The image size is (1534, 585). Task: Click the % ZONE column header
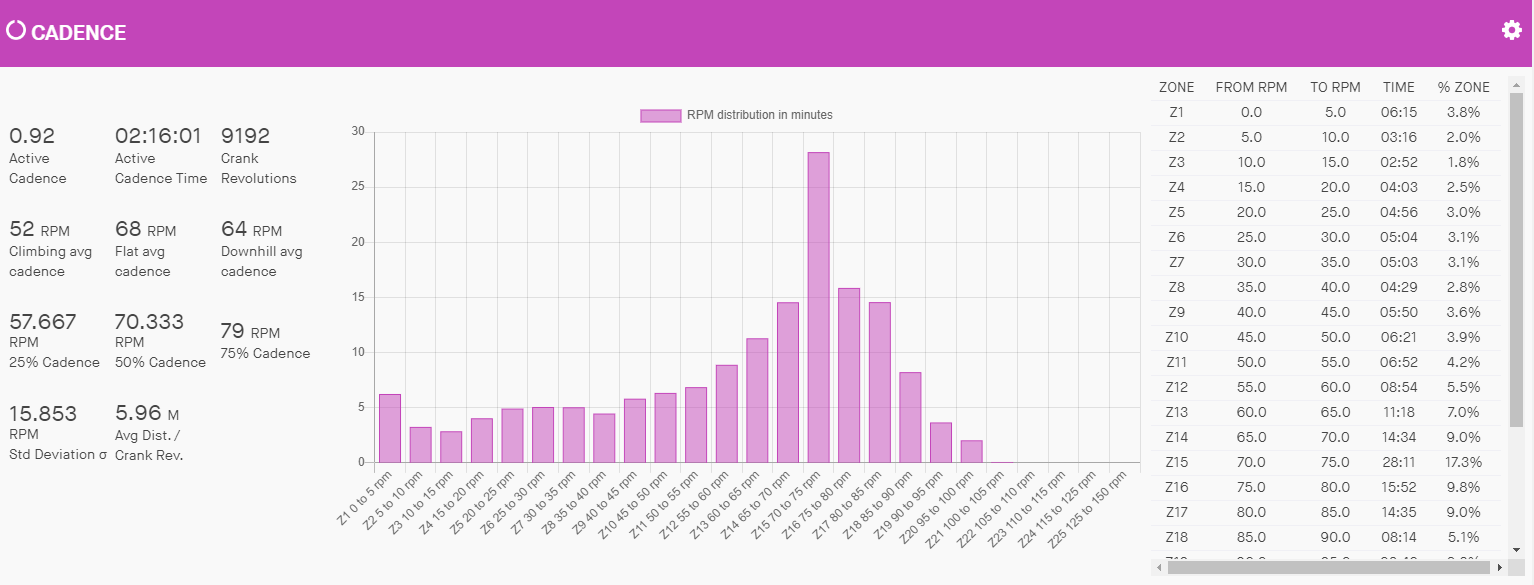[x=1463, y=87]
